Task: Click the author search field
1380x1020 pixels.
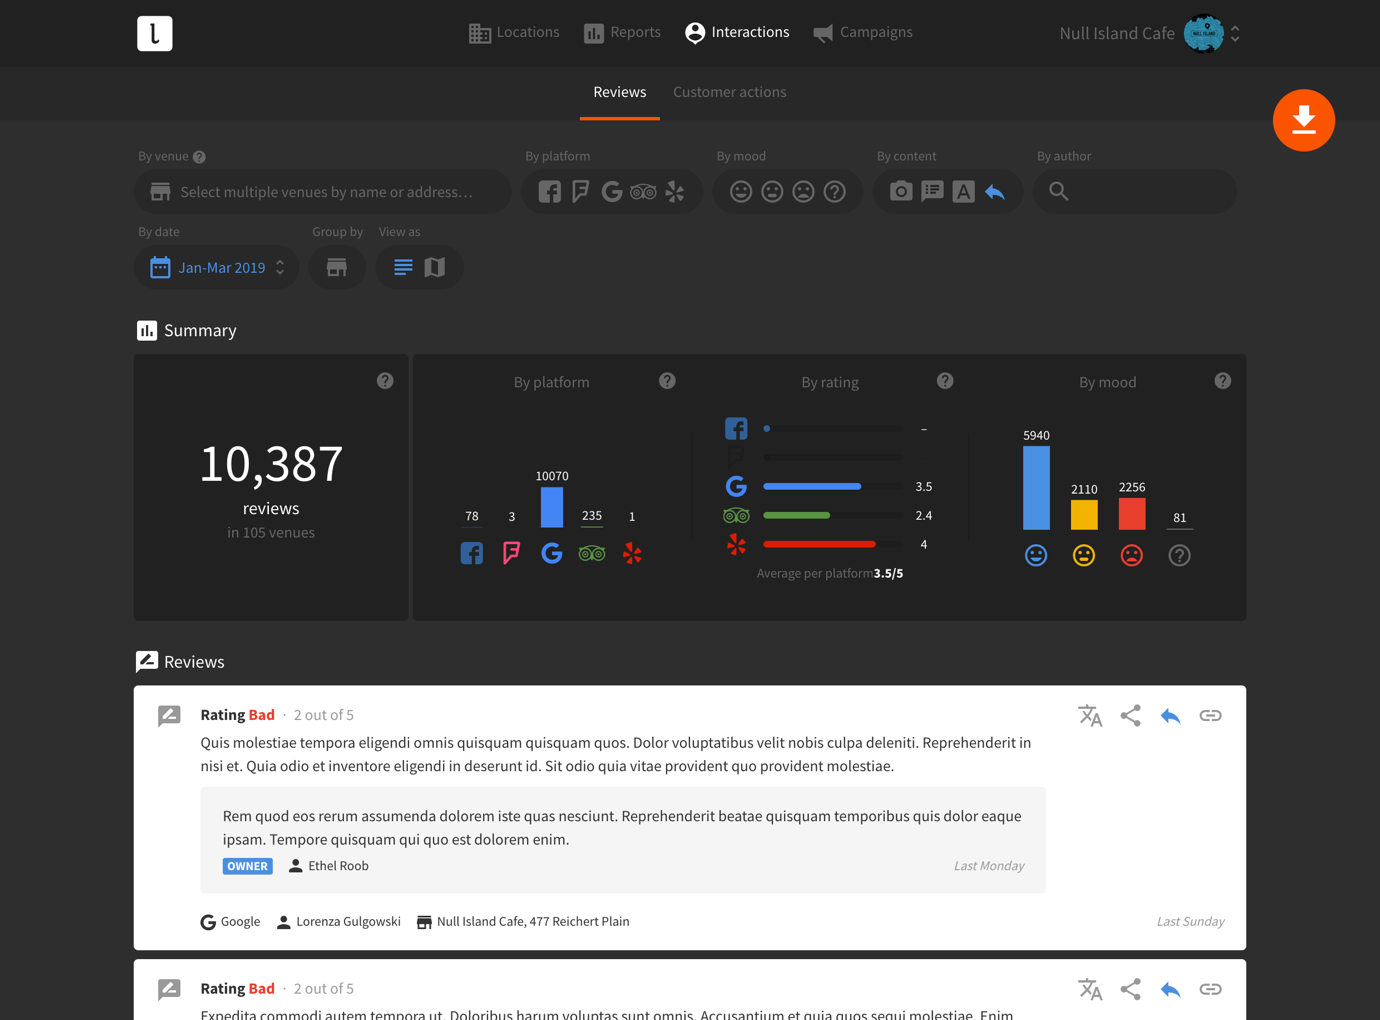Action: point(1145,192)
